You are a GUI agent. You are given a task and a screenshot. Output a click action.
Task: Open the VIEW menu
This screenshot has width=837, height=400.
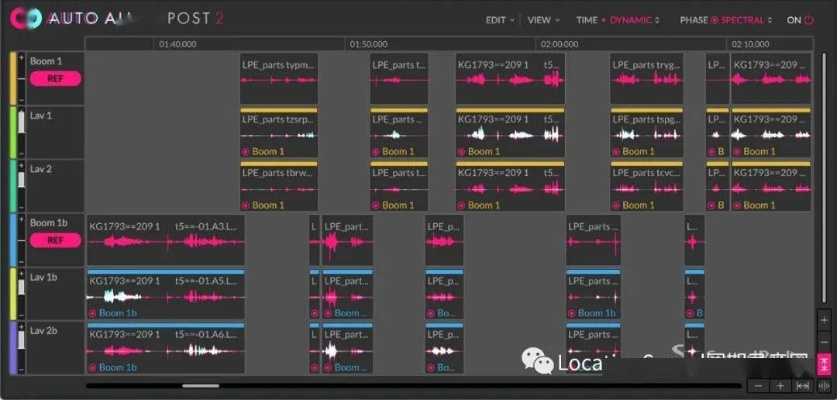pyautogui.click(x=543, y=19)
